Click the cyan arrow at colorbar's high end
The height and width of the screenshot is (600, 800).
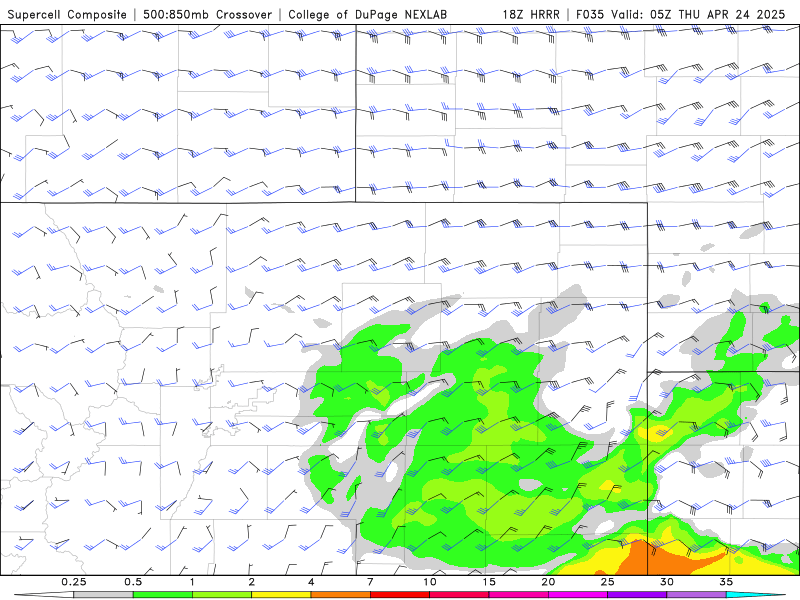755,595
